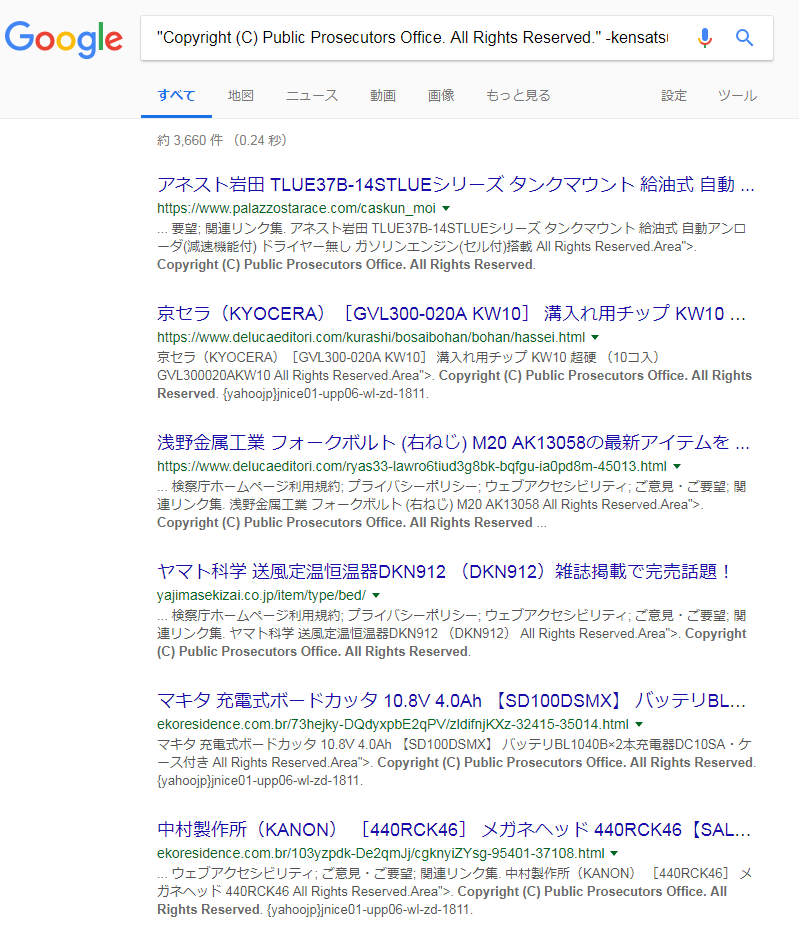Open the 画像 tab

click(441, 95)
